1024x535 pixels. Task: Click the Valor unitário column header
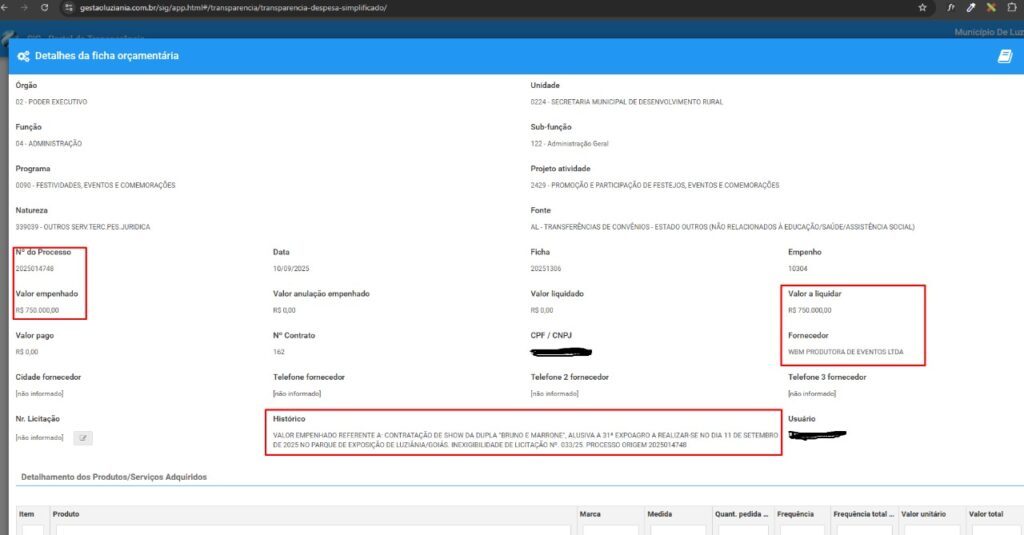click(925, 514)
